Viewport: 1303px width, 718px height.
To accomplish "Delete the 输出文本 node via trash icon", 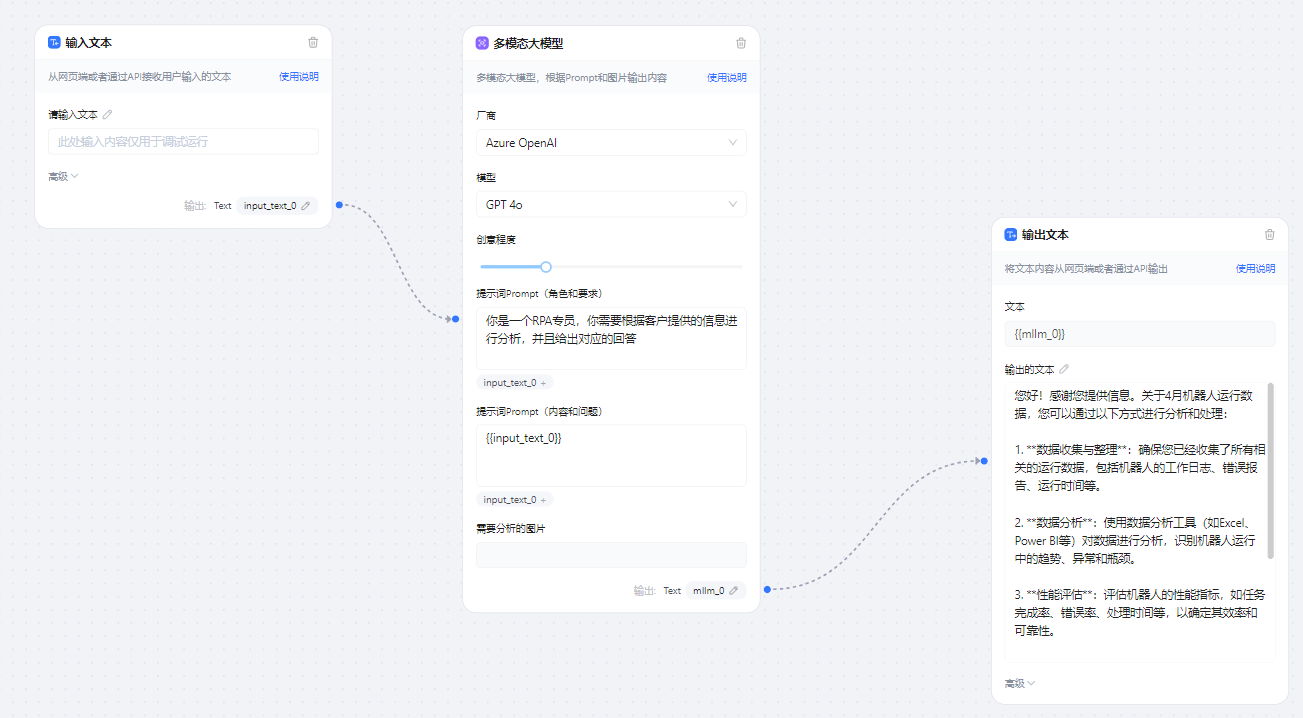I will point(1270,235).
